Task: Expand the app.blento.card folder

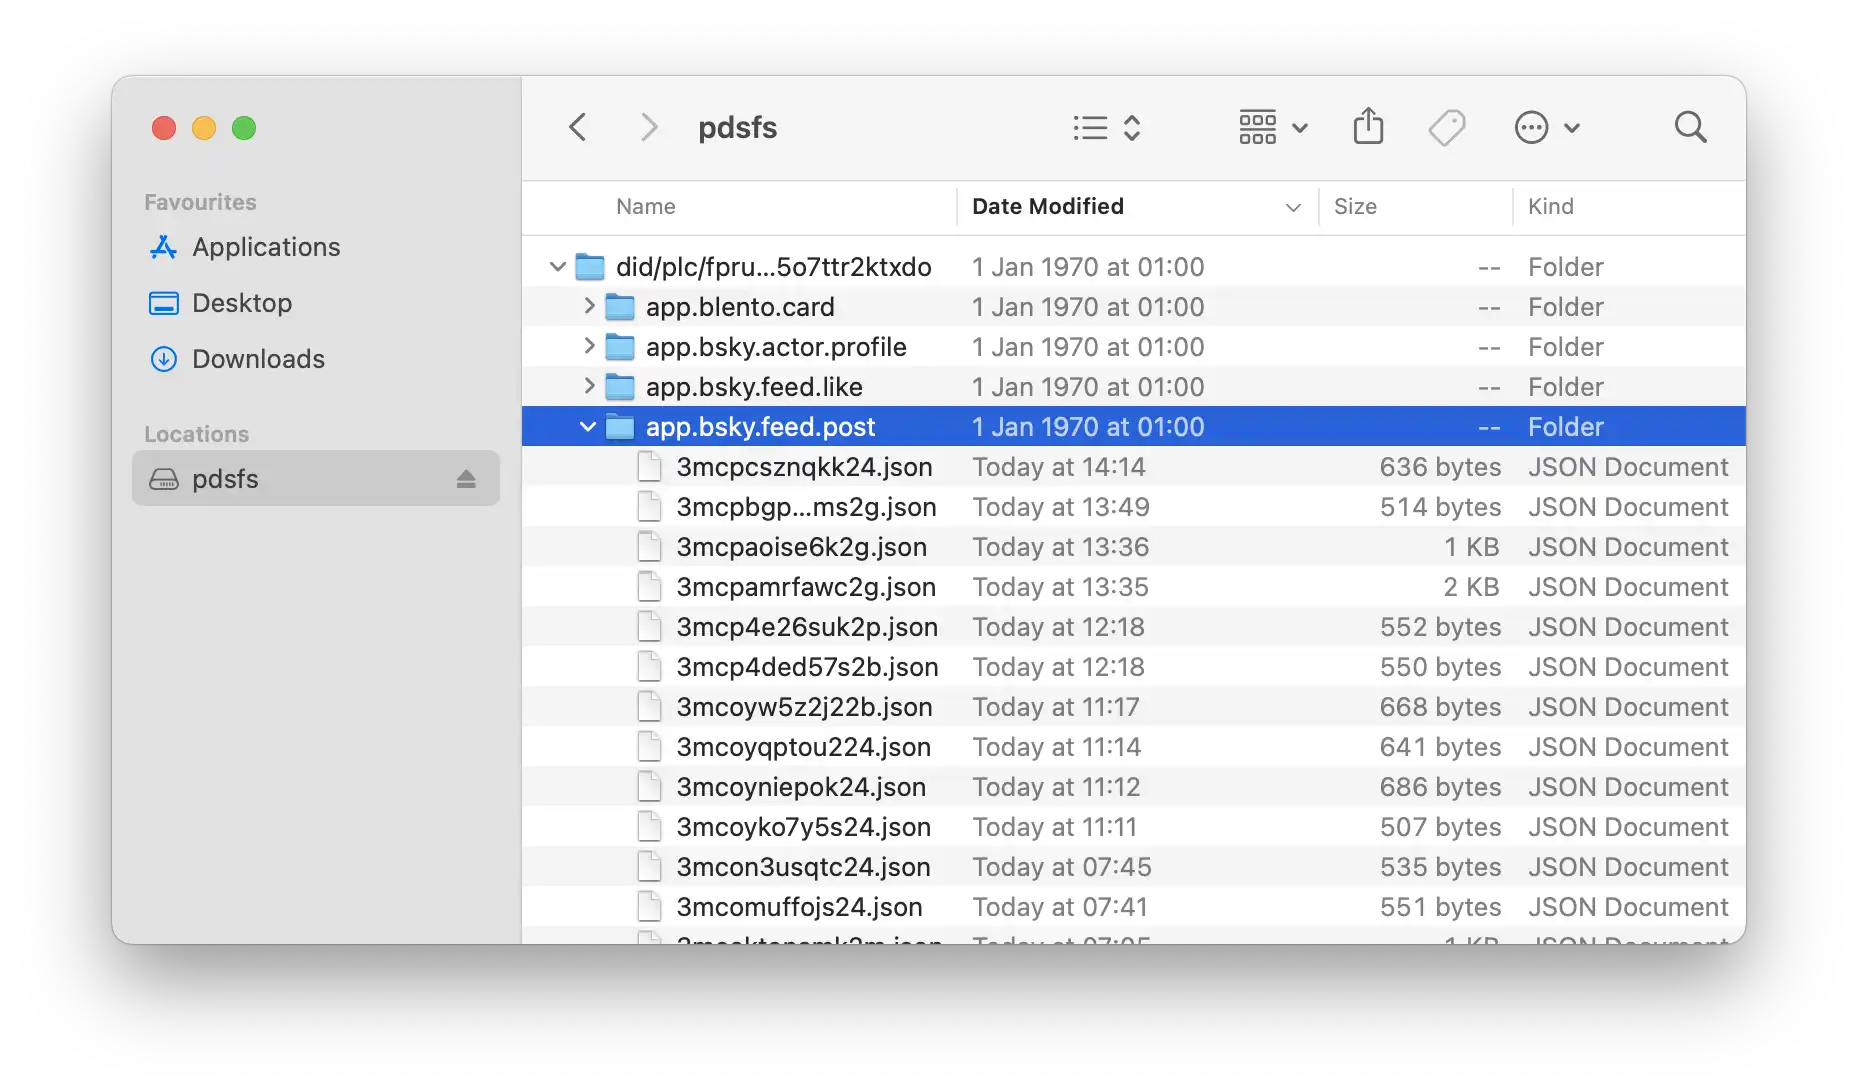Action: [x=589, y=306]
